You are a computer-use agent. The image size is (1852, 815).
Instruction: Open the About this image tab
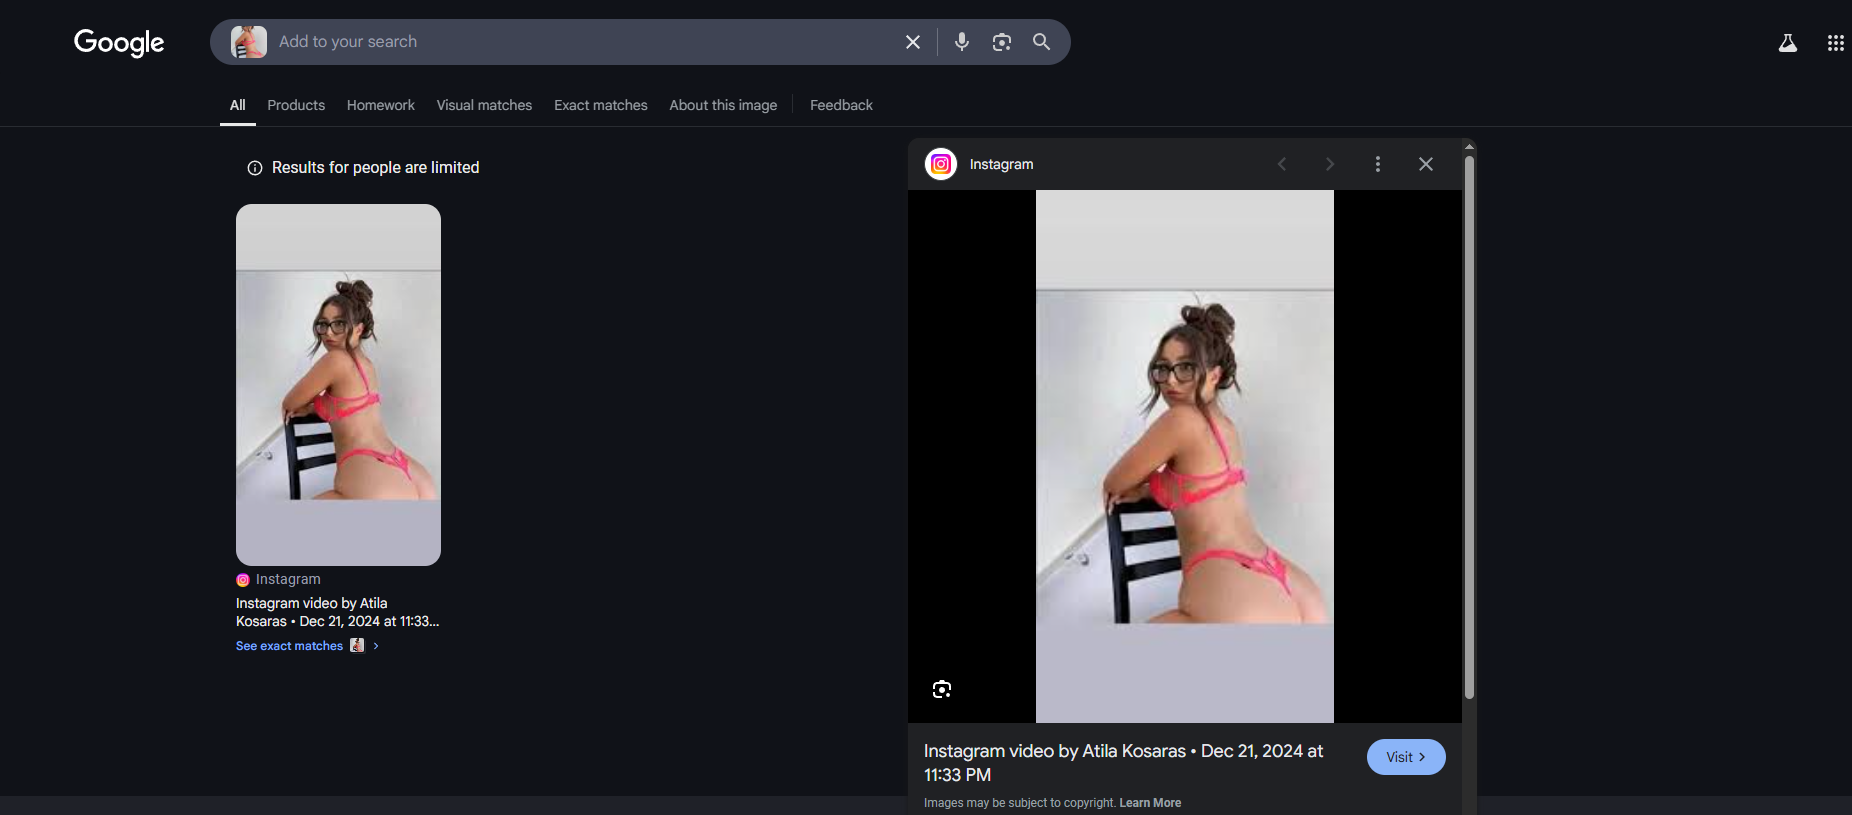pyautogui.click(x=723, y=105)
